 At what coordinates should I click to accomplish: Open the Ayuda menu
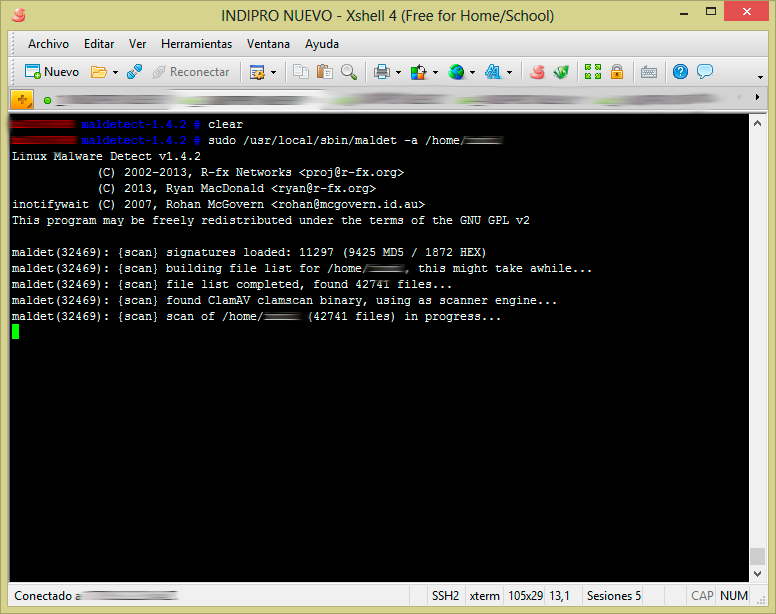coord(322,44)
